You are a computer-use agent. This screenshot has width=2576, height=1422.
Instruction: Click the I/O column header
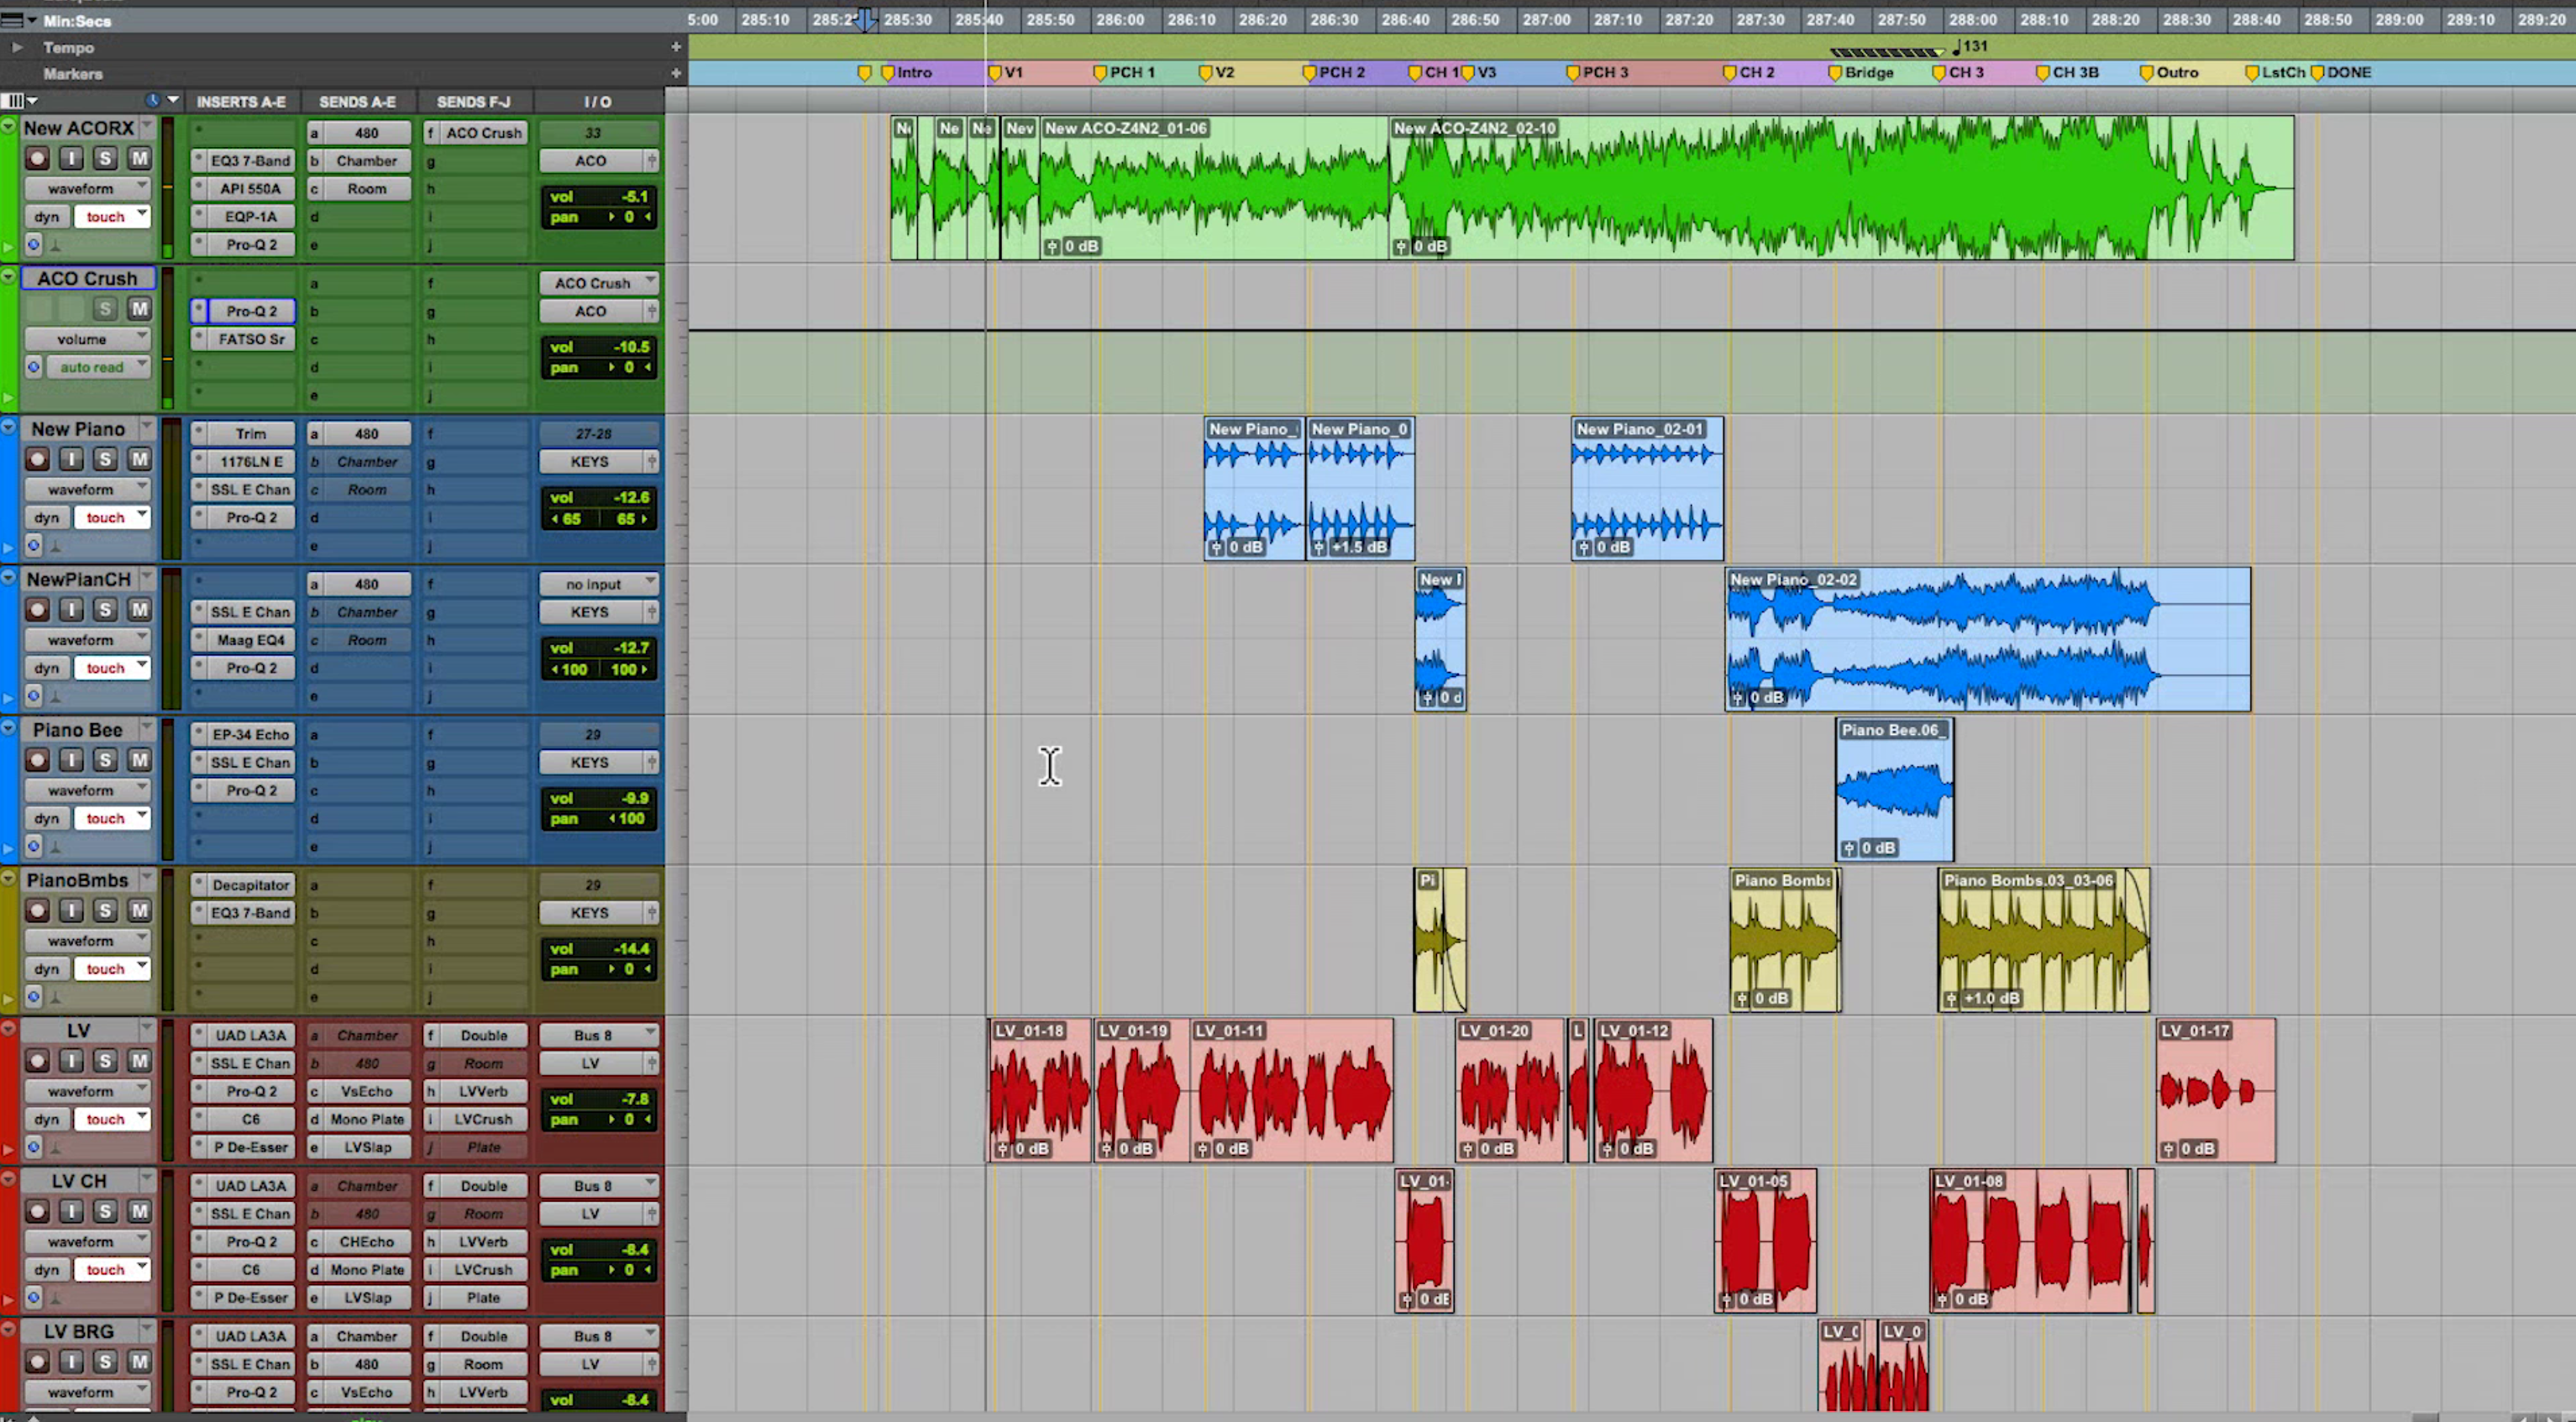[598, 102]
